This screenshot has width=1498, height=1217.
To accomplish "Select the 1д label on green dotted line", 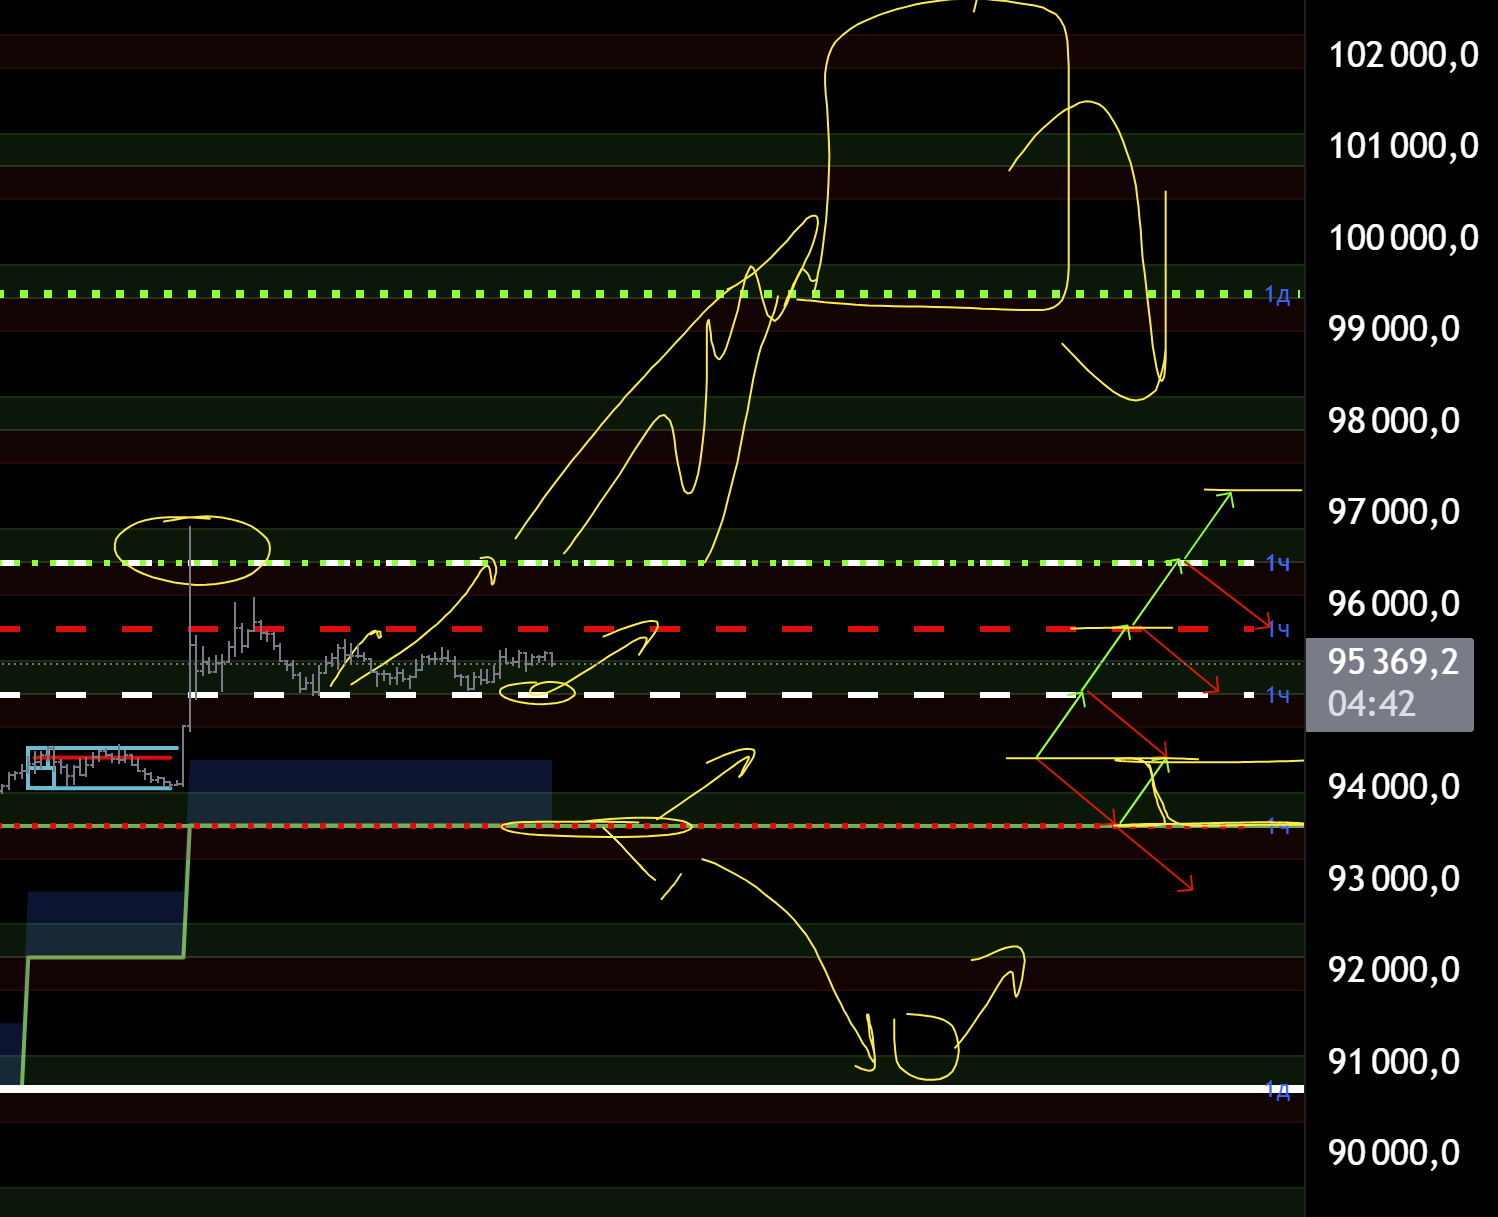I will [x=1277, y=295].
